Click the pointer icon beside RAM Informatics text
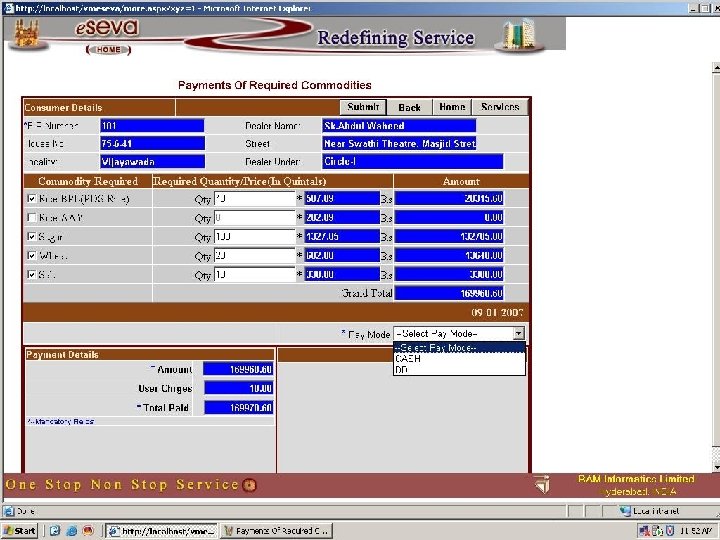Viewport: 720px width, 540px height. click(541, 485)
